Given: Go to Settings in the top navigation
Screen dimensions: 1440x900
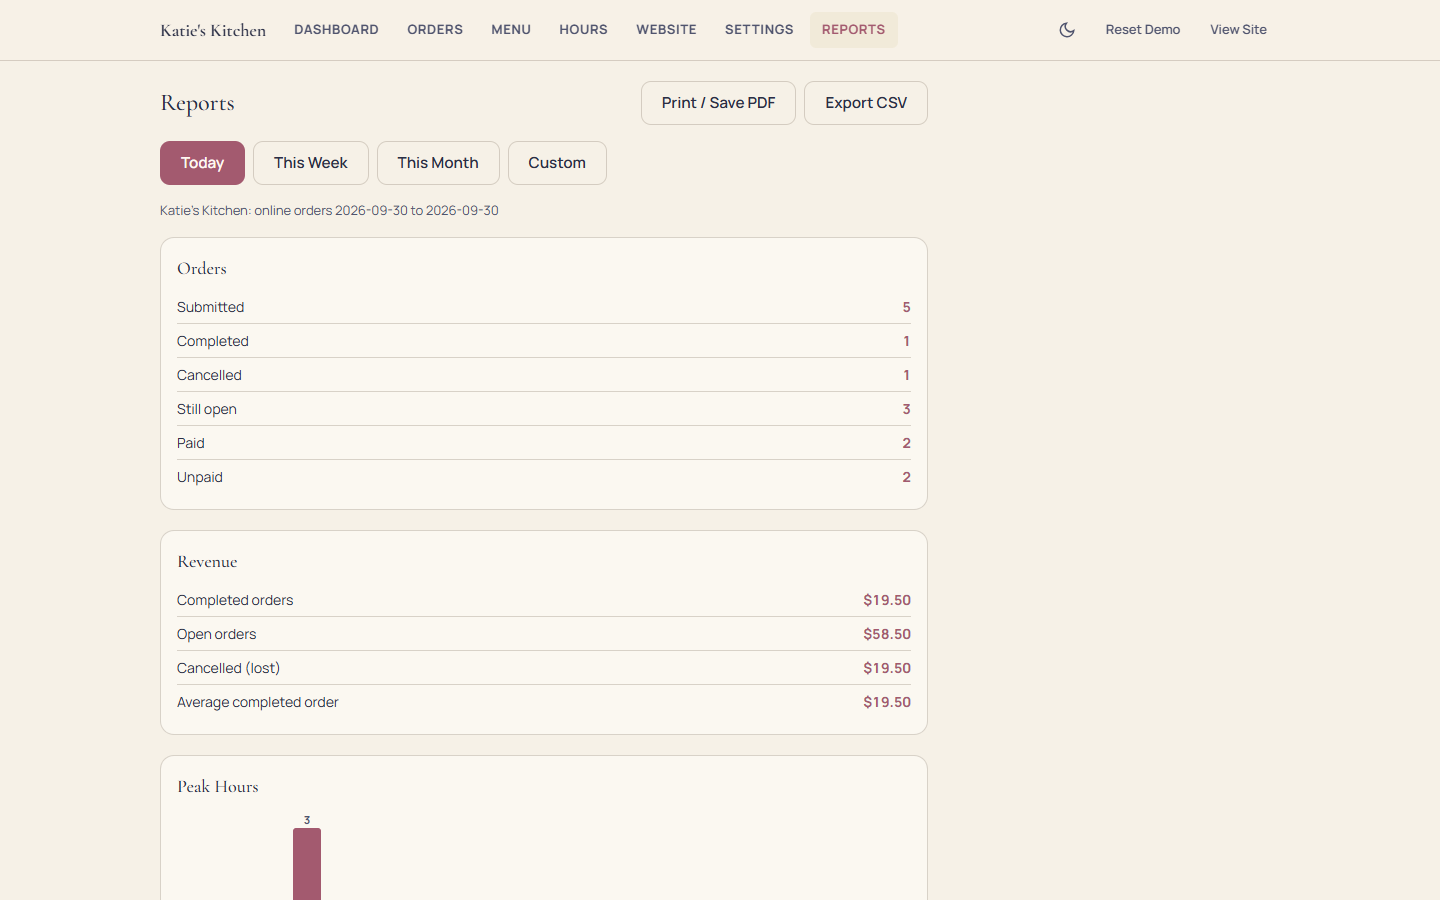Looking at the screenshot, I should pos(759,30).
